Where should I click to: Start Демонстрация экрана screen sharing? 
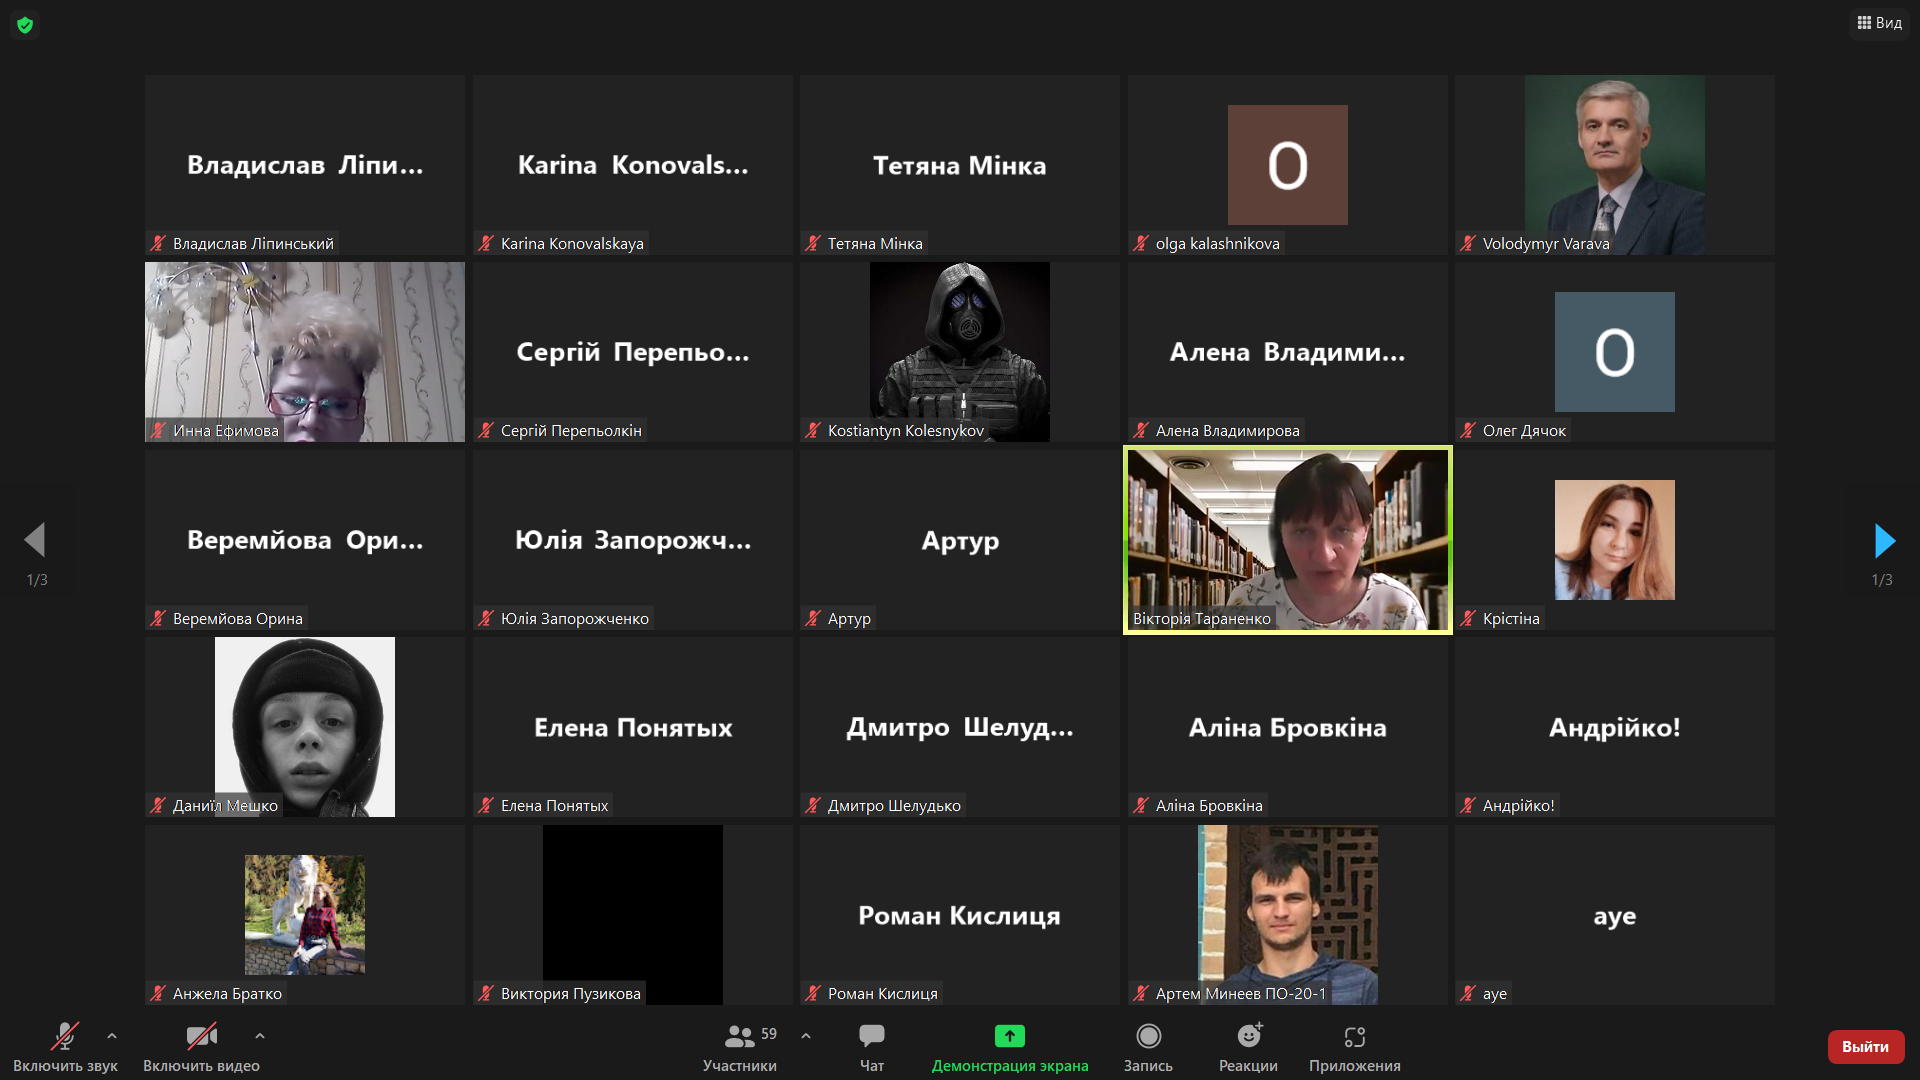click(1010, 1047)
